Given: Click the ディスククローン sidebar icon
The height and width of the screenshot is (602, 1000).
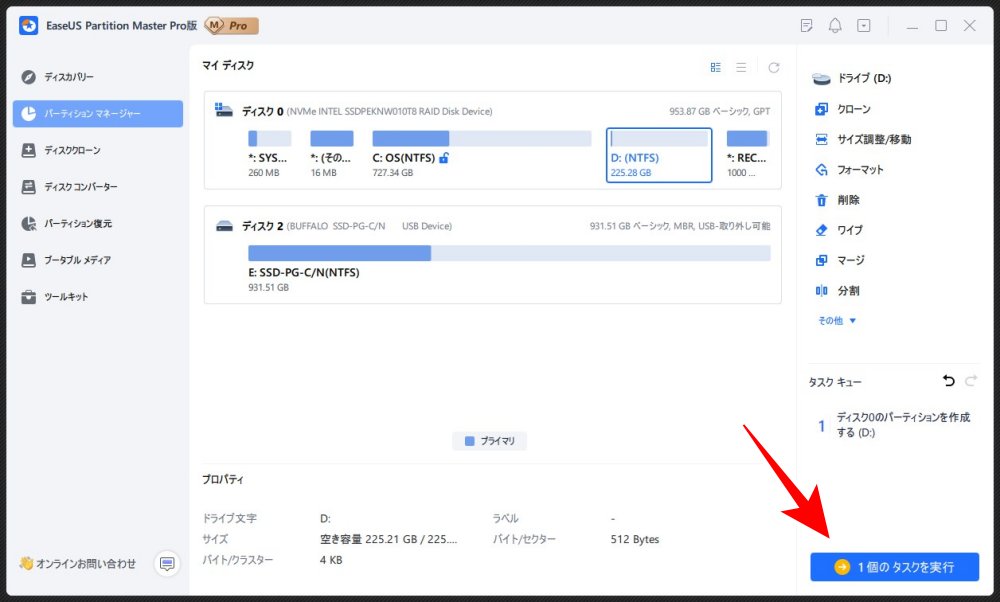Looking at the screenshot, I should [29, 150].
